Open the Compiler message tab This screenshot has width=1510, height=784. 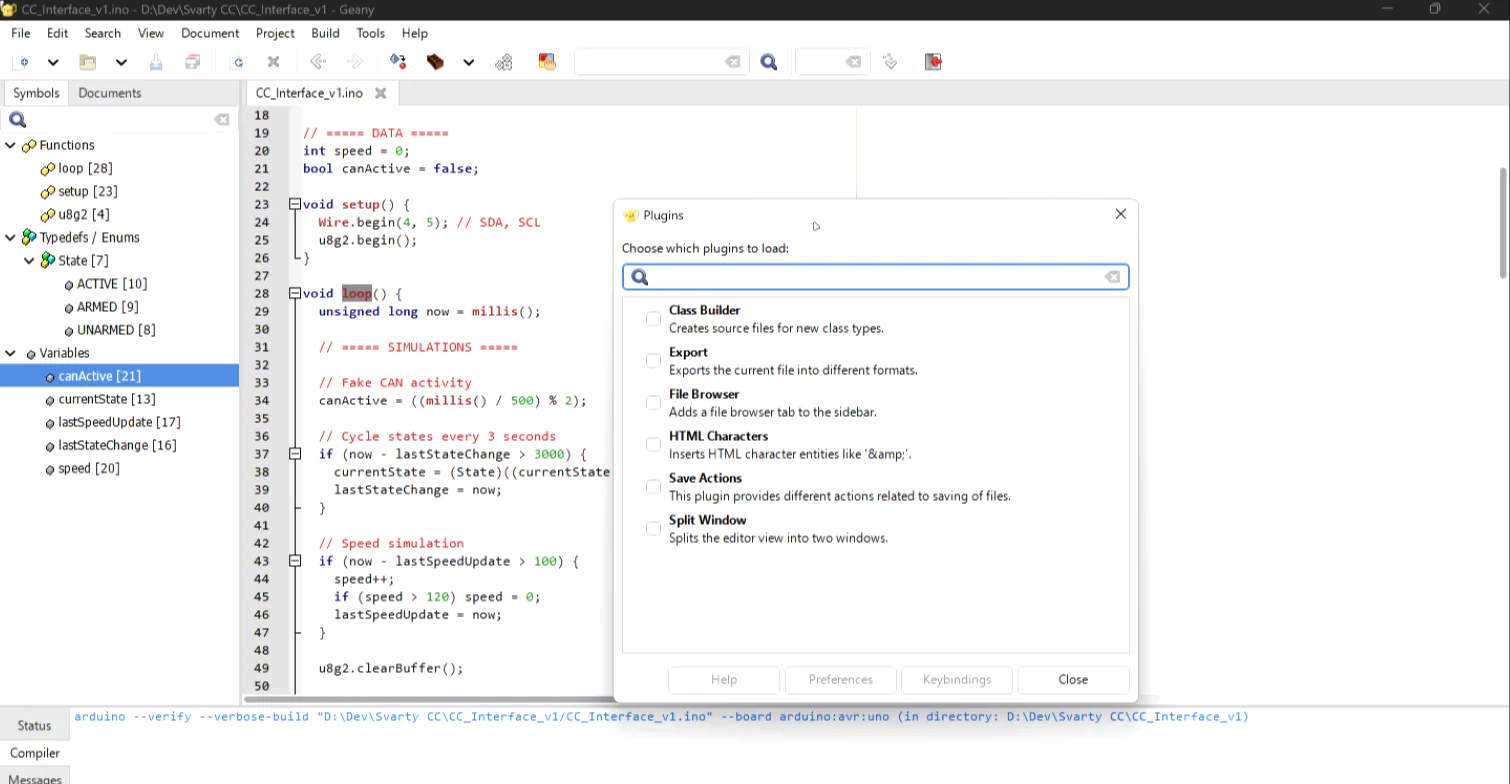(x=35, y=753)
